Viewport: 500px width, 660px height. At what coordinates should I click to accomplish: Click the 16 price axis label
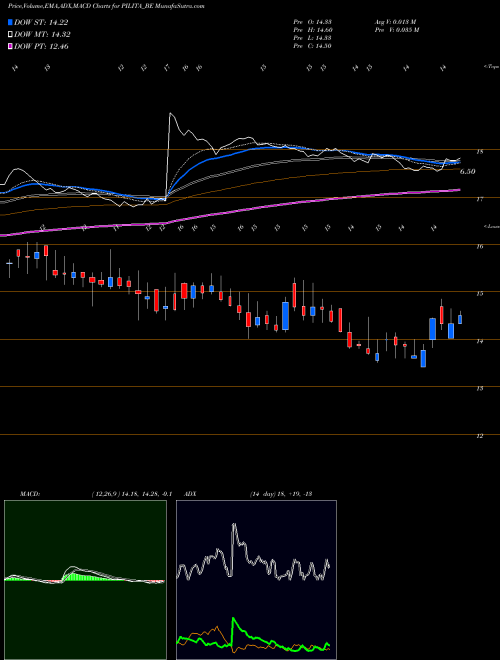pos(479,247)
